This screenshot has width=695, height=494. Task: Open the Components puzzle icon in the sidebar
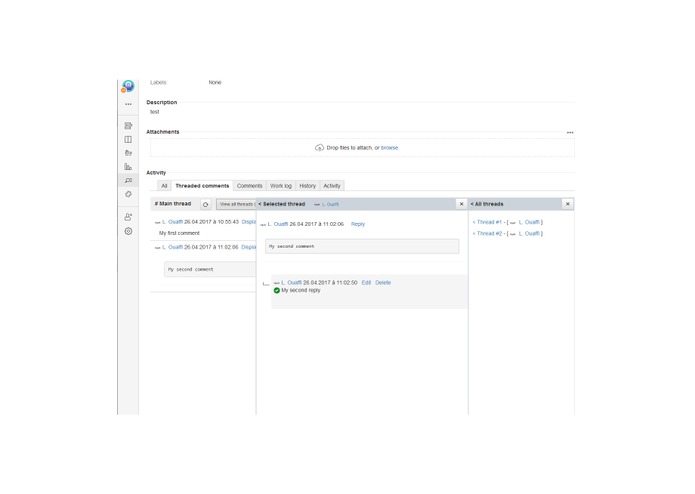pyautogui.click(x=128, y=194)
